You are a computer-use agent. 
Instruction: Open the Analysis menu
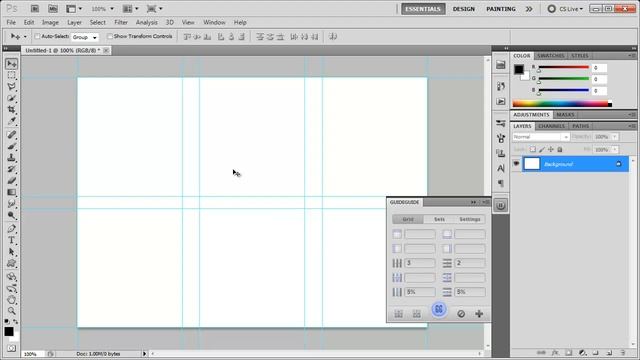coord(147,22)
